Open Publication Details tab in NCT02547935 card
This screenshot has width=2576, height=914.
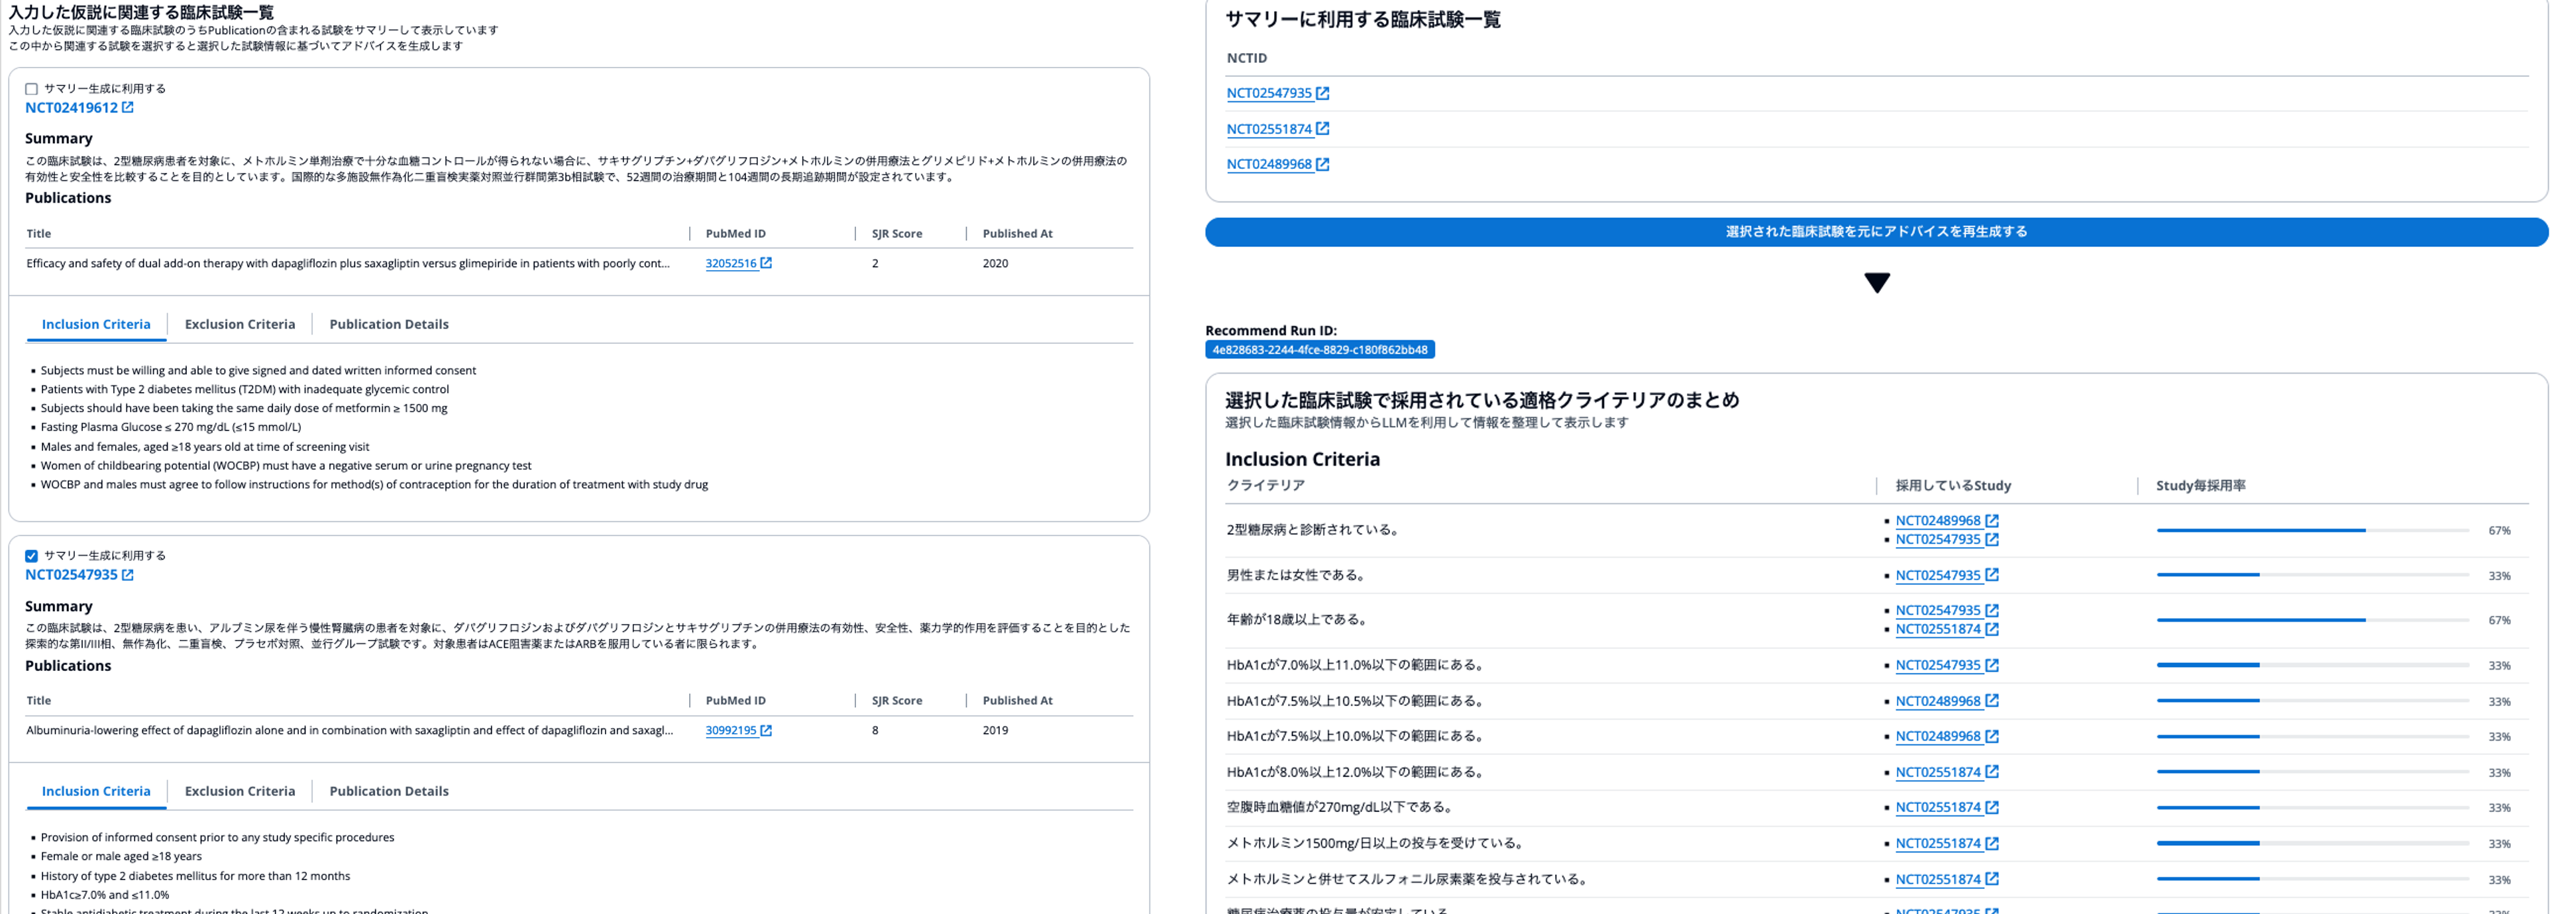click(389, 791)
